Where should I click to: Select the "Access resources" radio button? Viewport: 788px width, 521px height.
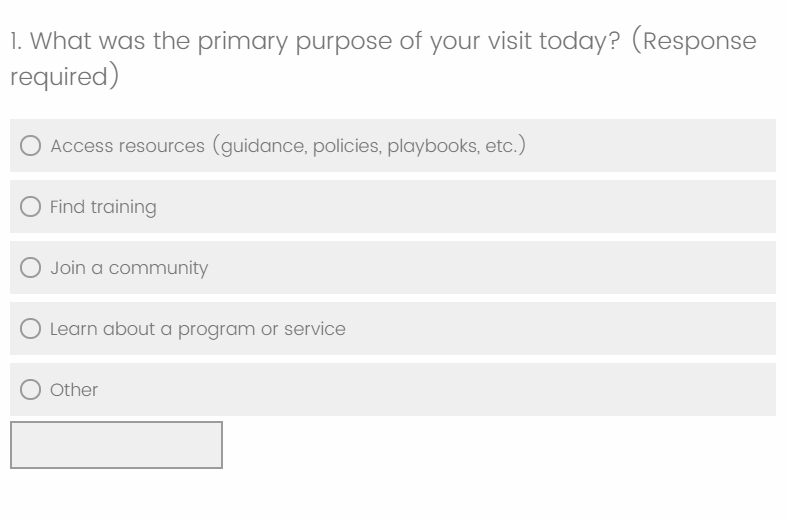pyautogui.click(x=31, y=146)
